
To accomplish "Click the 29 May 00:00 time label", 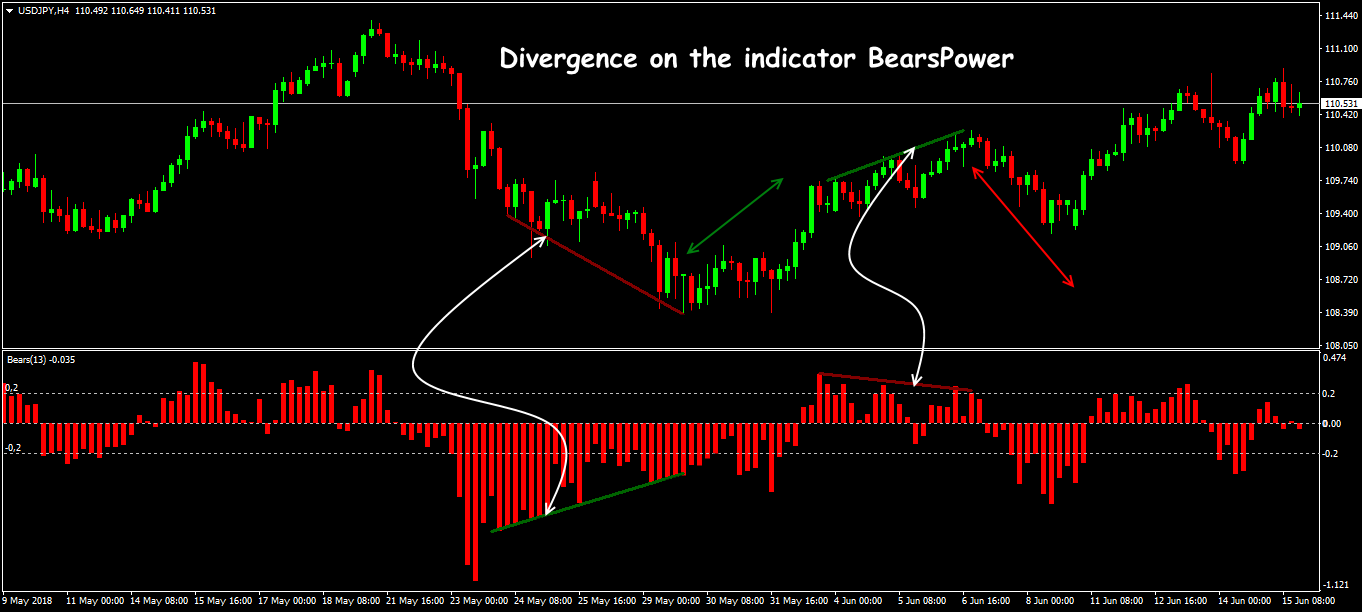I will [672, 602].
